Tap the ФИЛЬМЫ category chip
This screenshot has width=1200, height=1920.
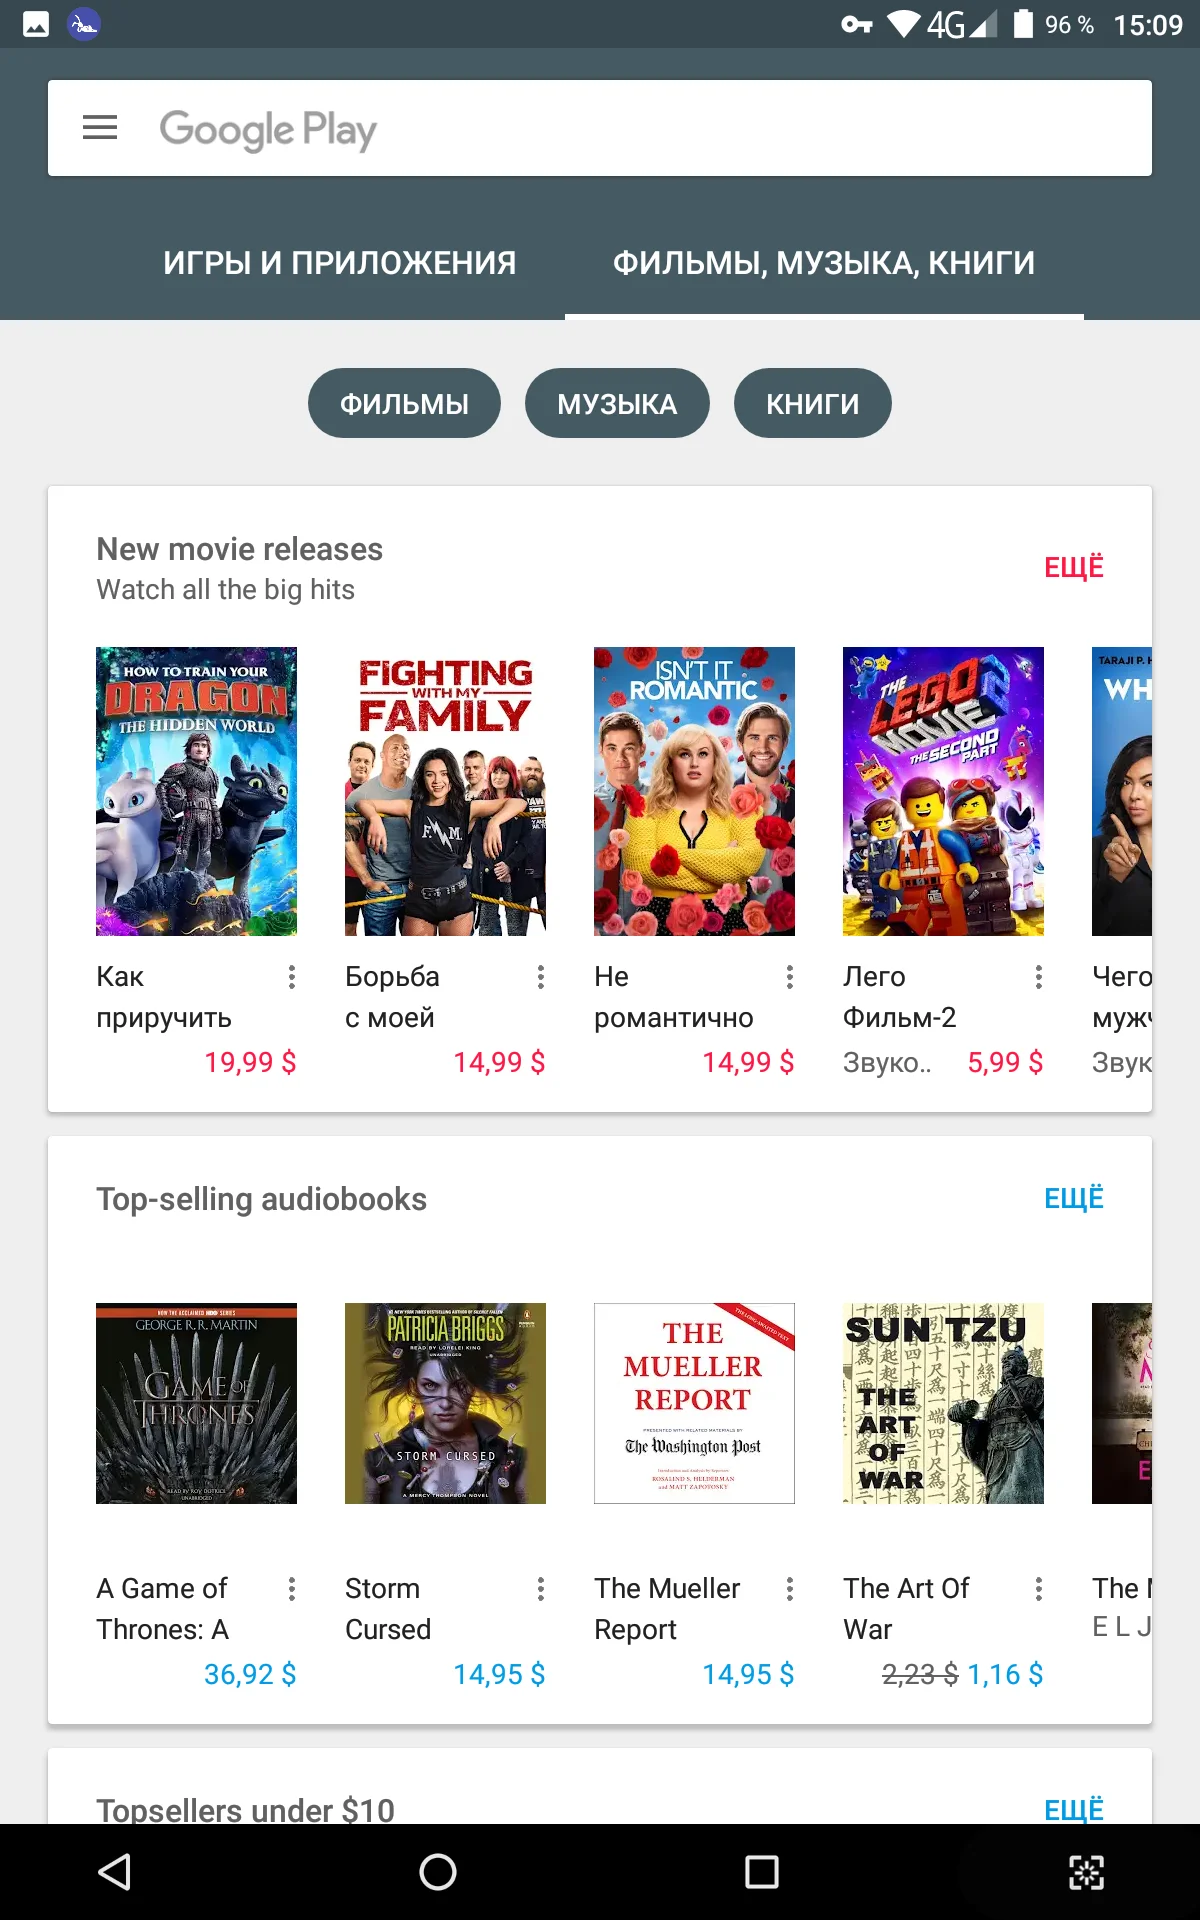[x=404, y=403]
